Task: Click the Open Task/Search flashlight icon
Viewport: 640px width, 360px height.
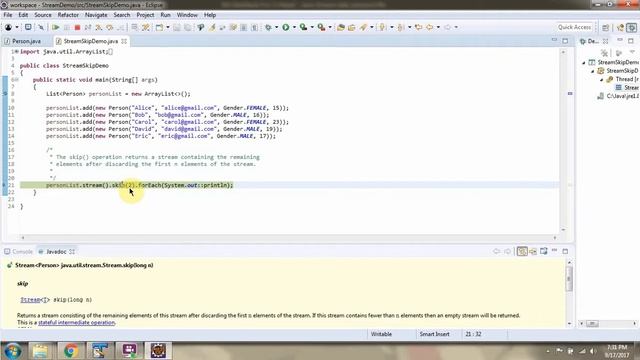Action: 363,27
